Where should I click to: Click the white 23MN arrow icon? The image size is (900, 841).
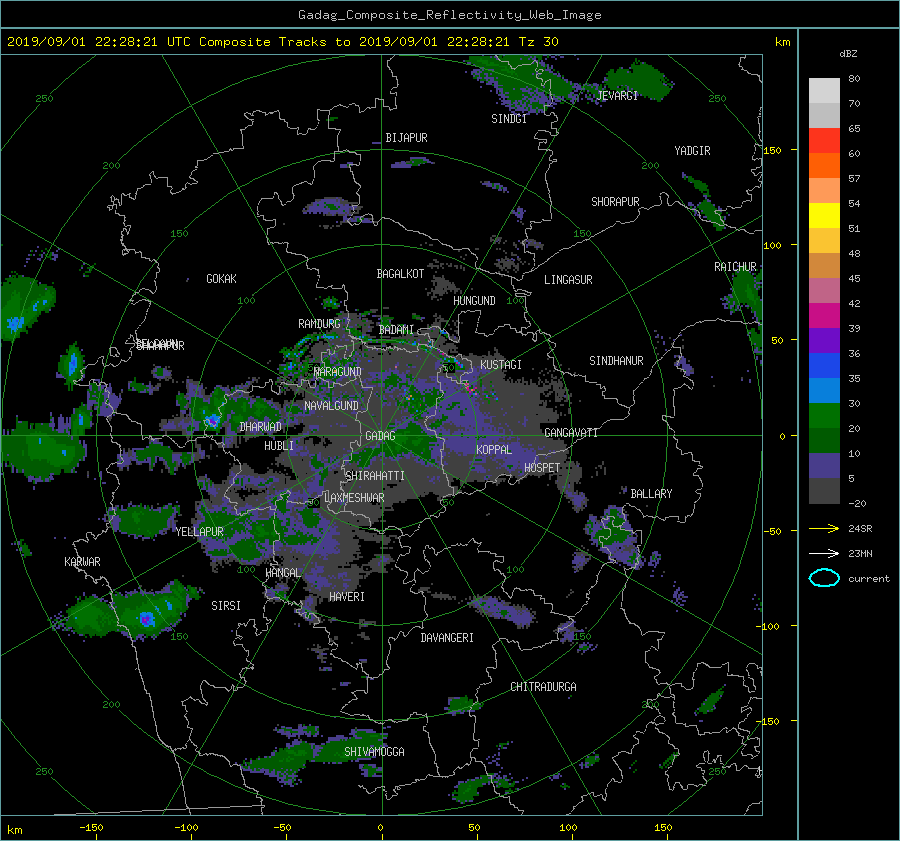point(824,553)
